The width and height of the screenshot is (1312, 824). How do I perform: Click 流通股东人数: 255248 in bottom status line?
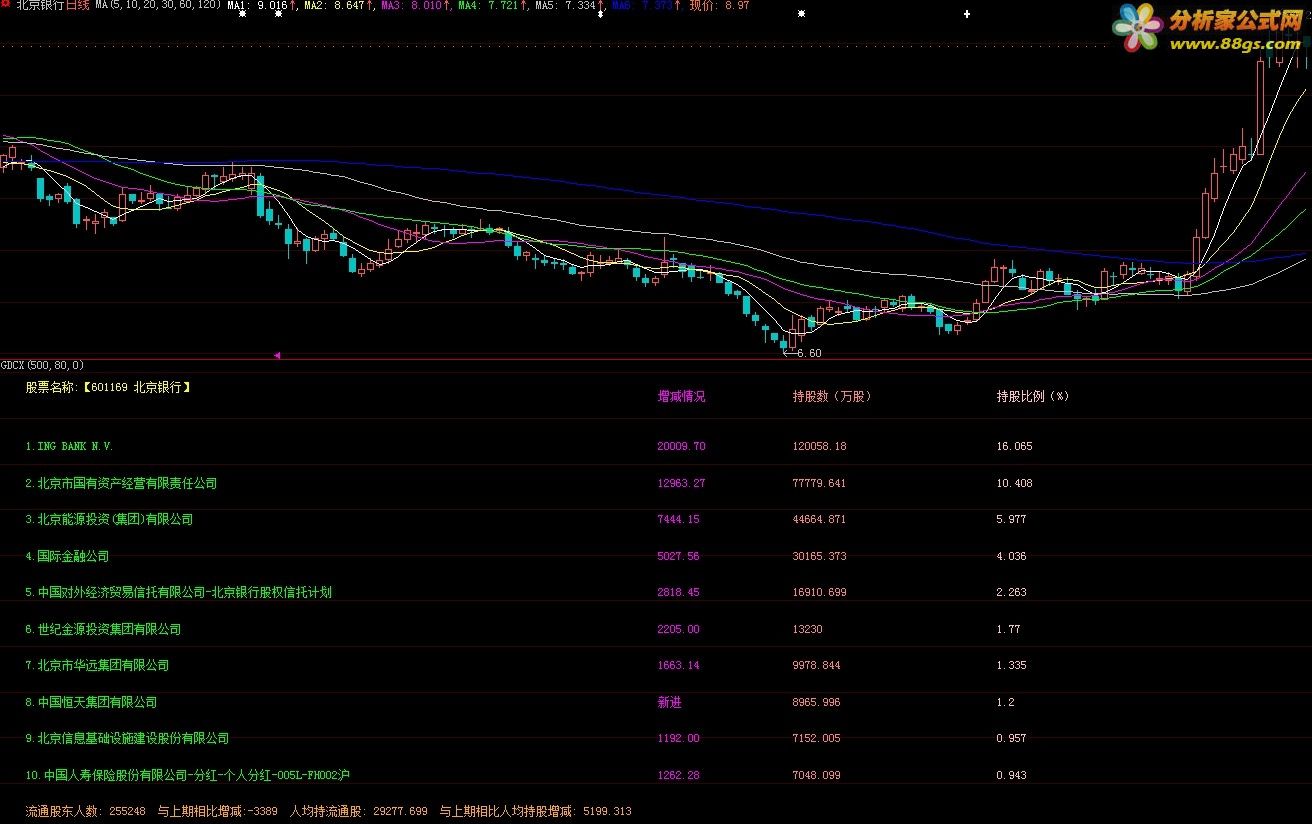pyautogui.click(x=85, y=811)
